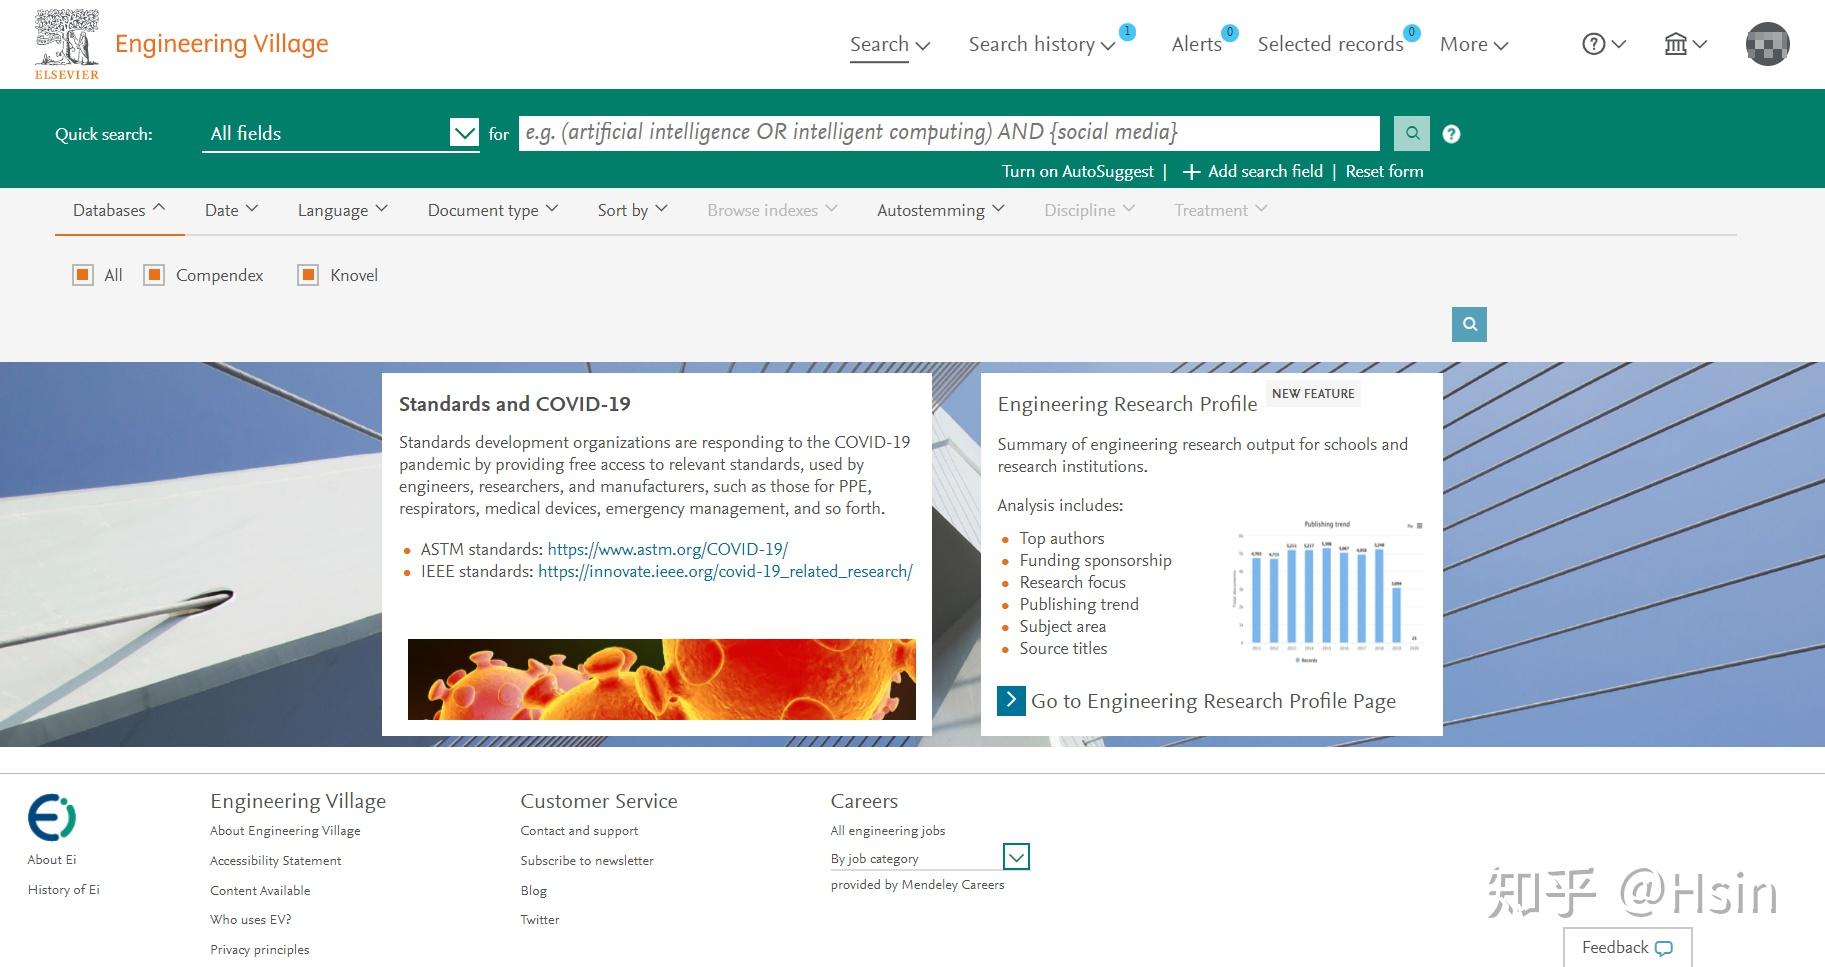Image resolution: width=1825 pixels, height=967 pixels.
Task: Open the ASTM COVID-19 standards link
Action: pyautogui.click(x=668, y=549)
